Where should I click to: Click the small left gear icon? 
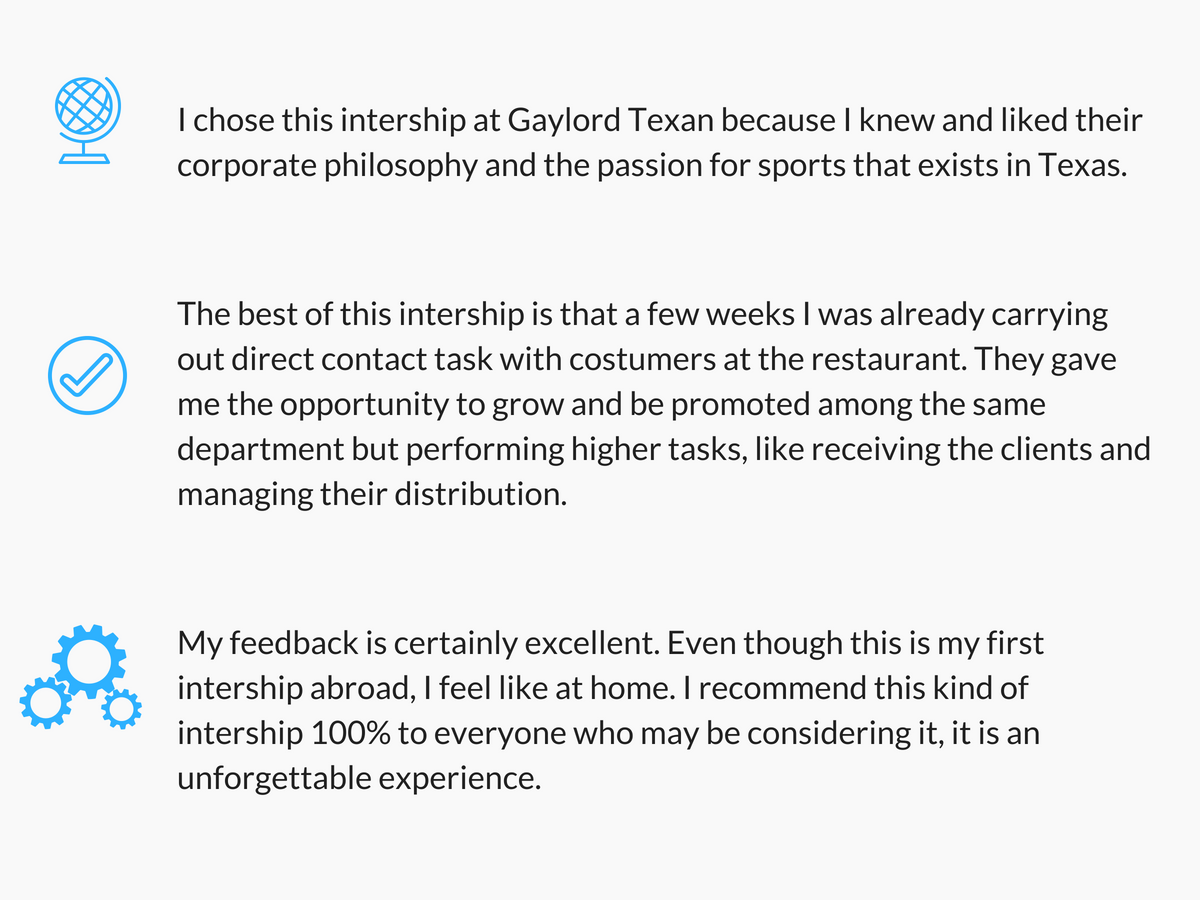click(44, 702)
